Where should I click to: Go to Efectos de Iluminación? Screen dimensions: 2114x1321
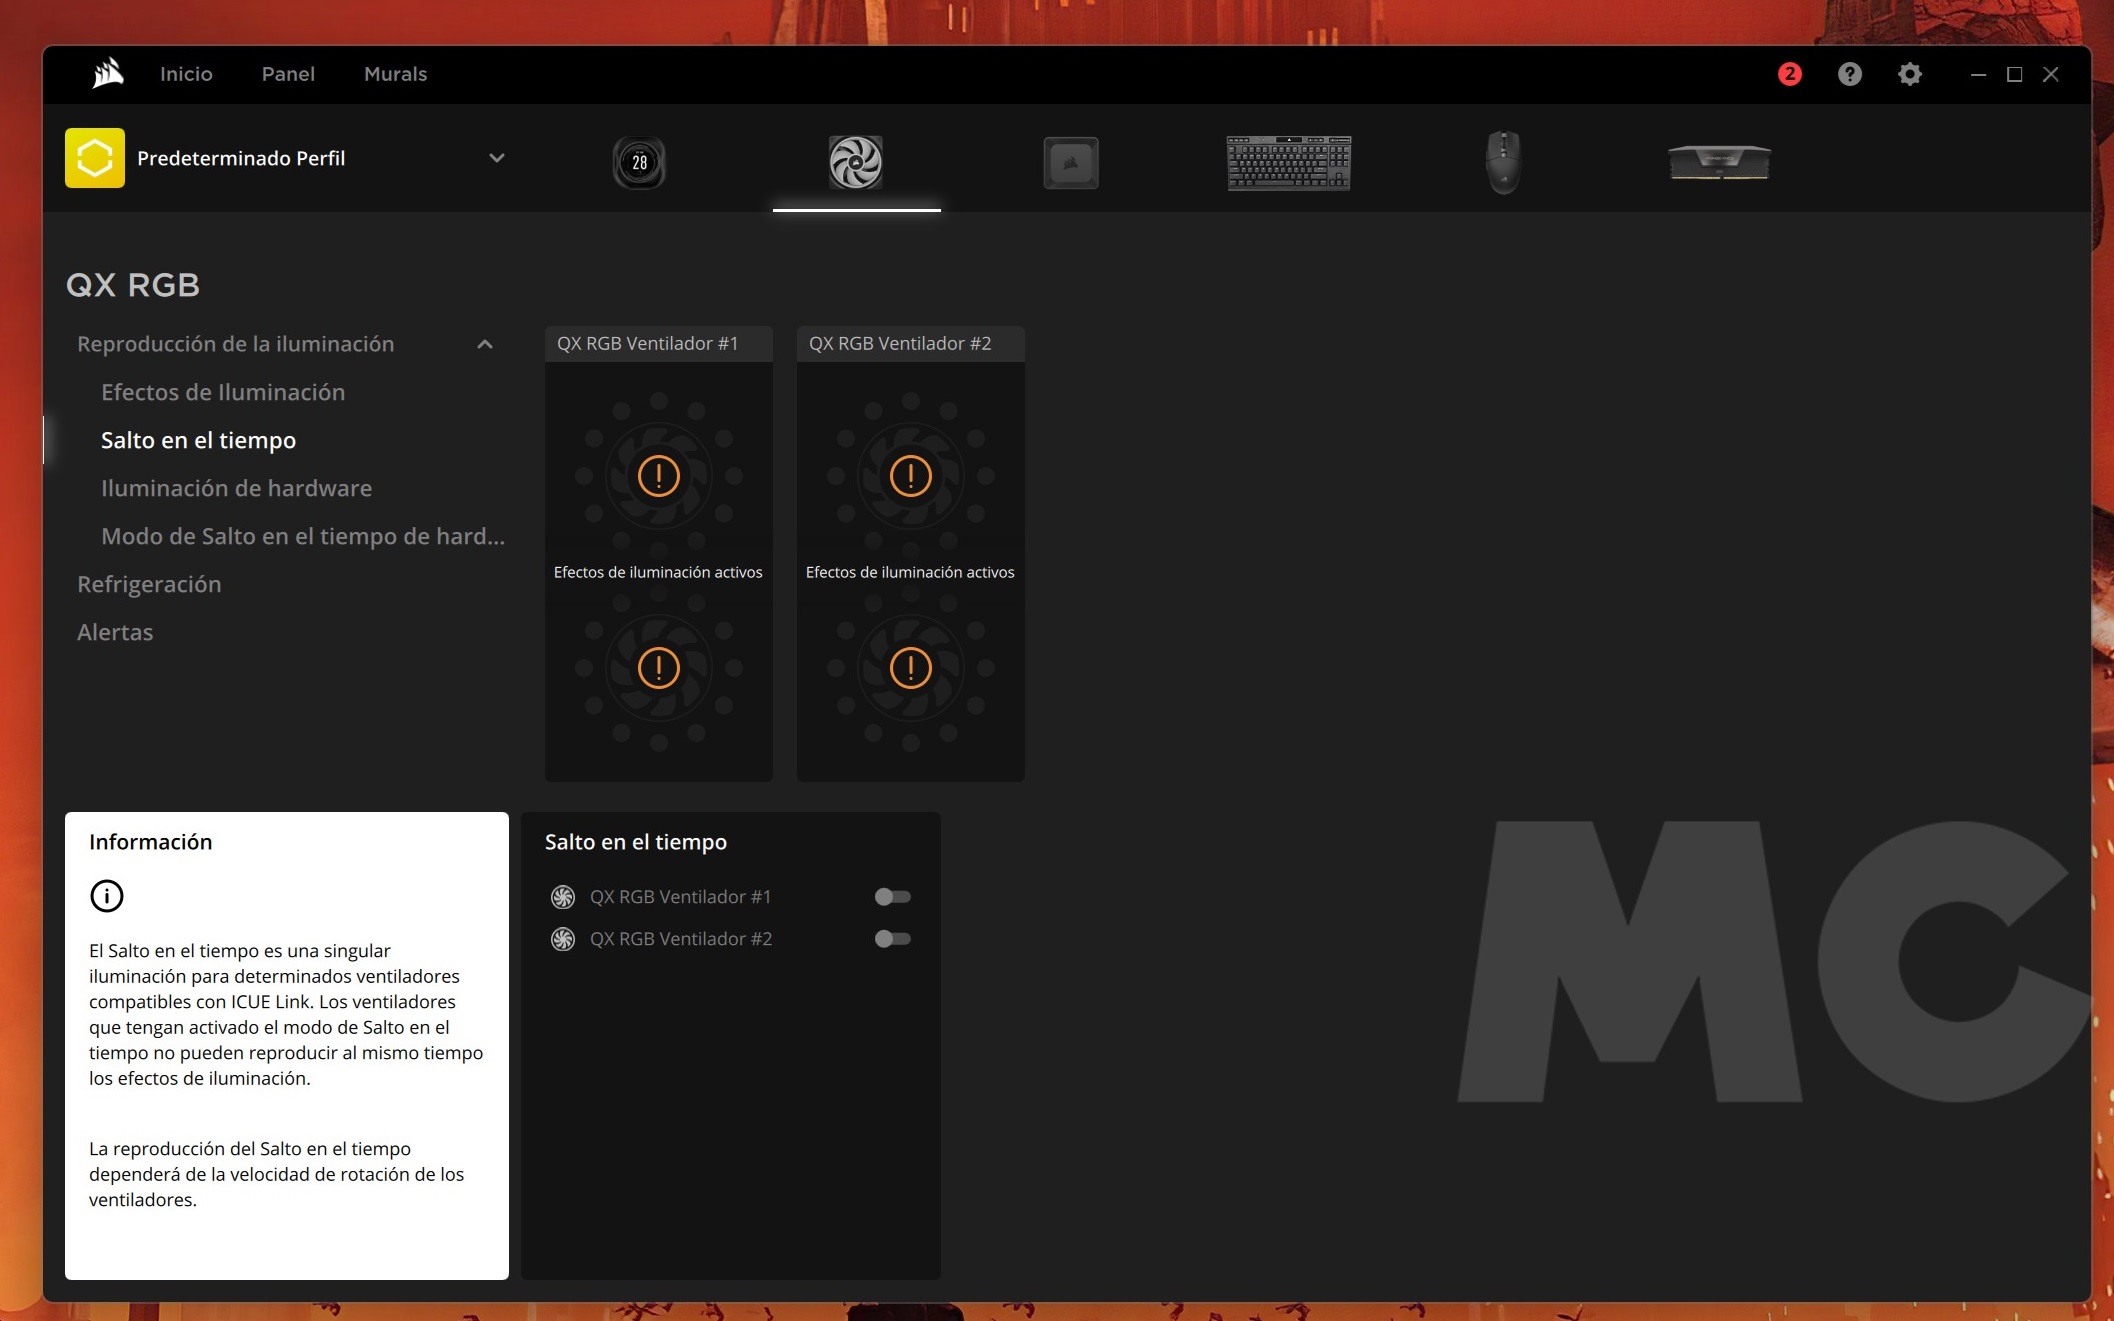(223, 392)
